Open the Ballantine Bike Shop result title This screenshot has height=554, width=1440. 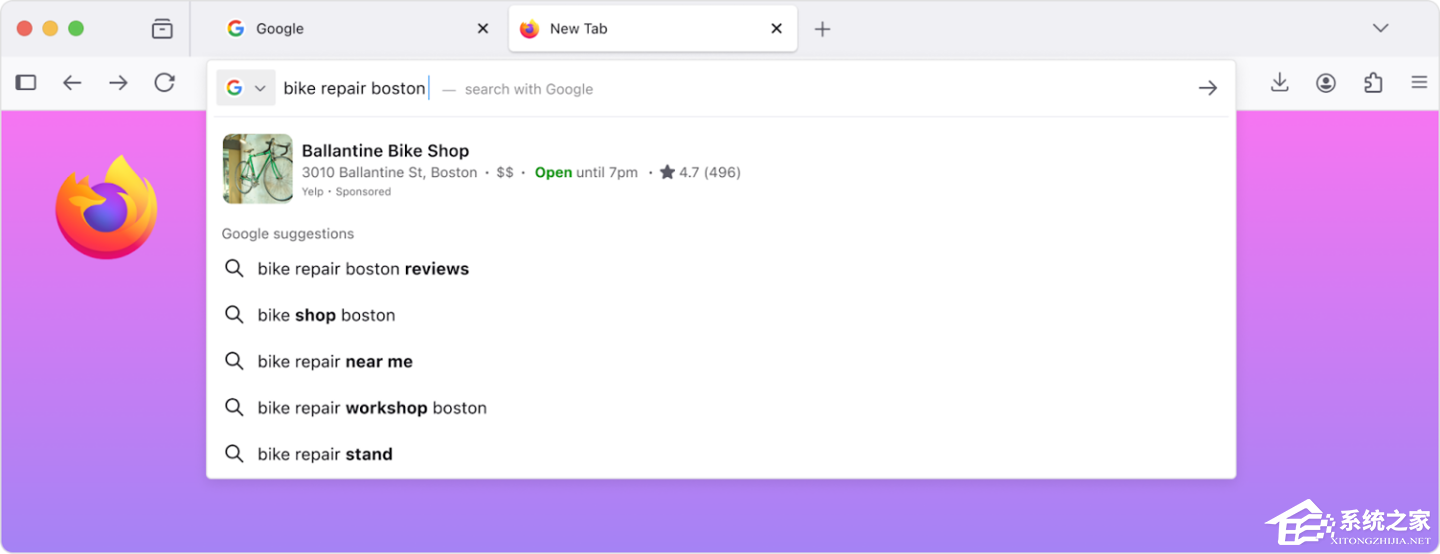385,151
